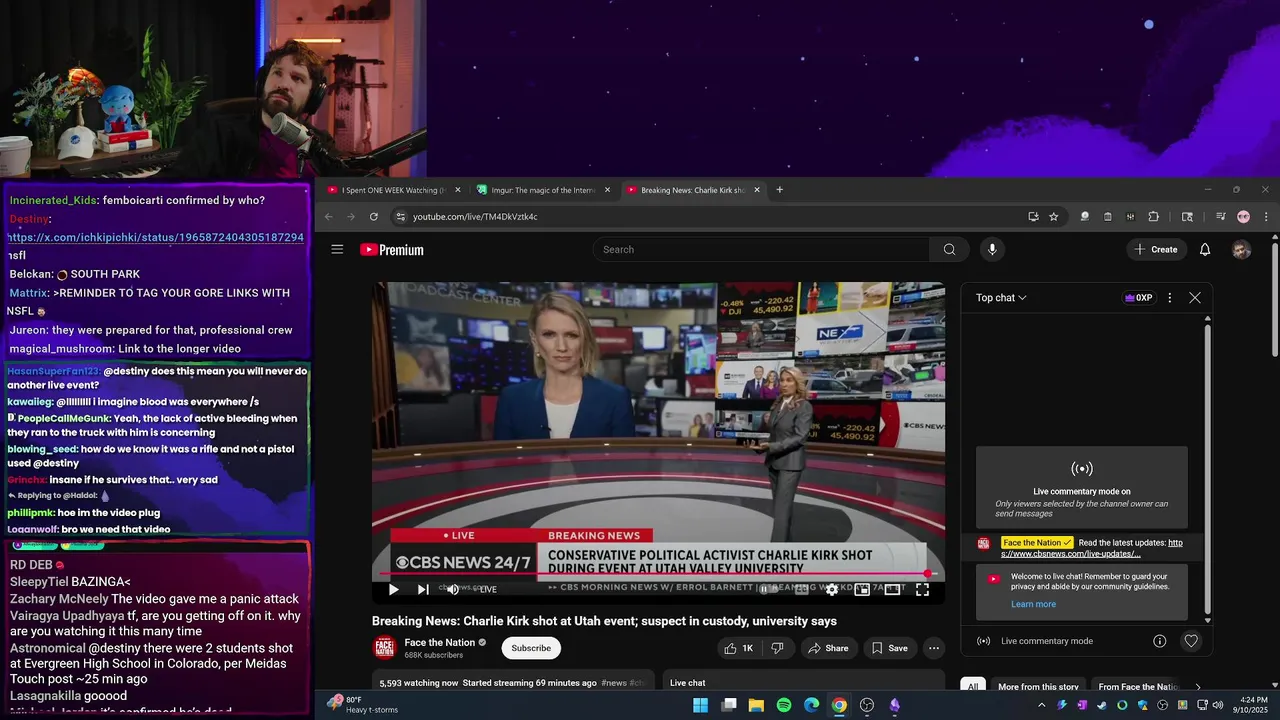This screenshot has width=1280, height=720.
Task: Close the live chat panel
Action: (x=1194, y=297)
